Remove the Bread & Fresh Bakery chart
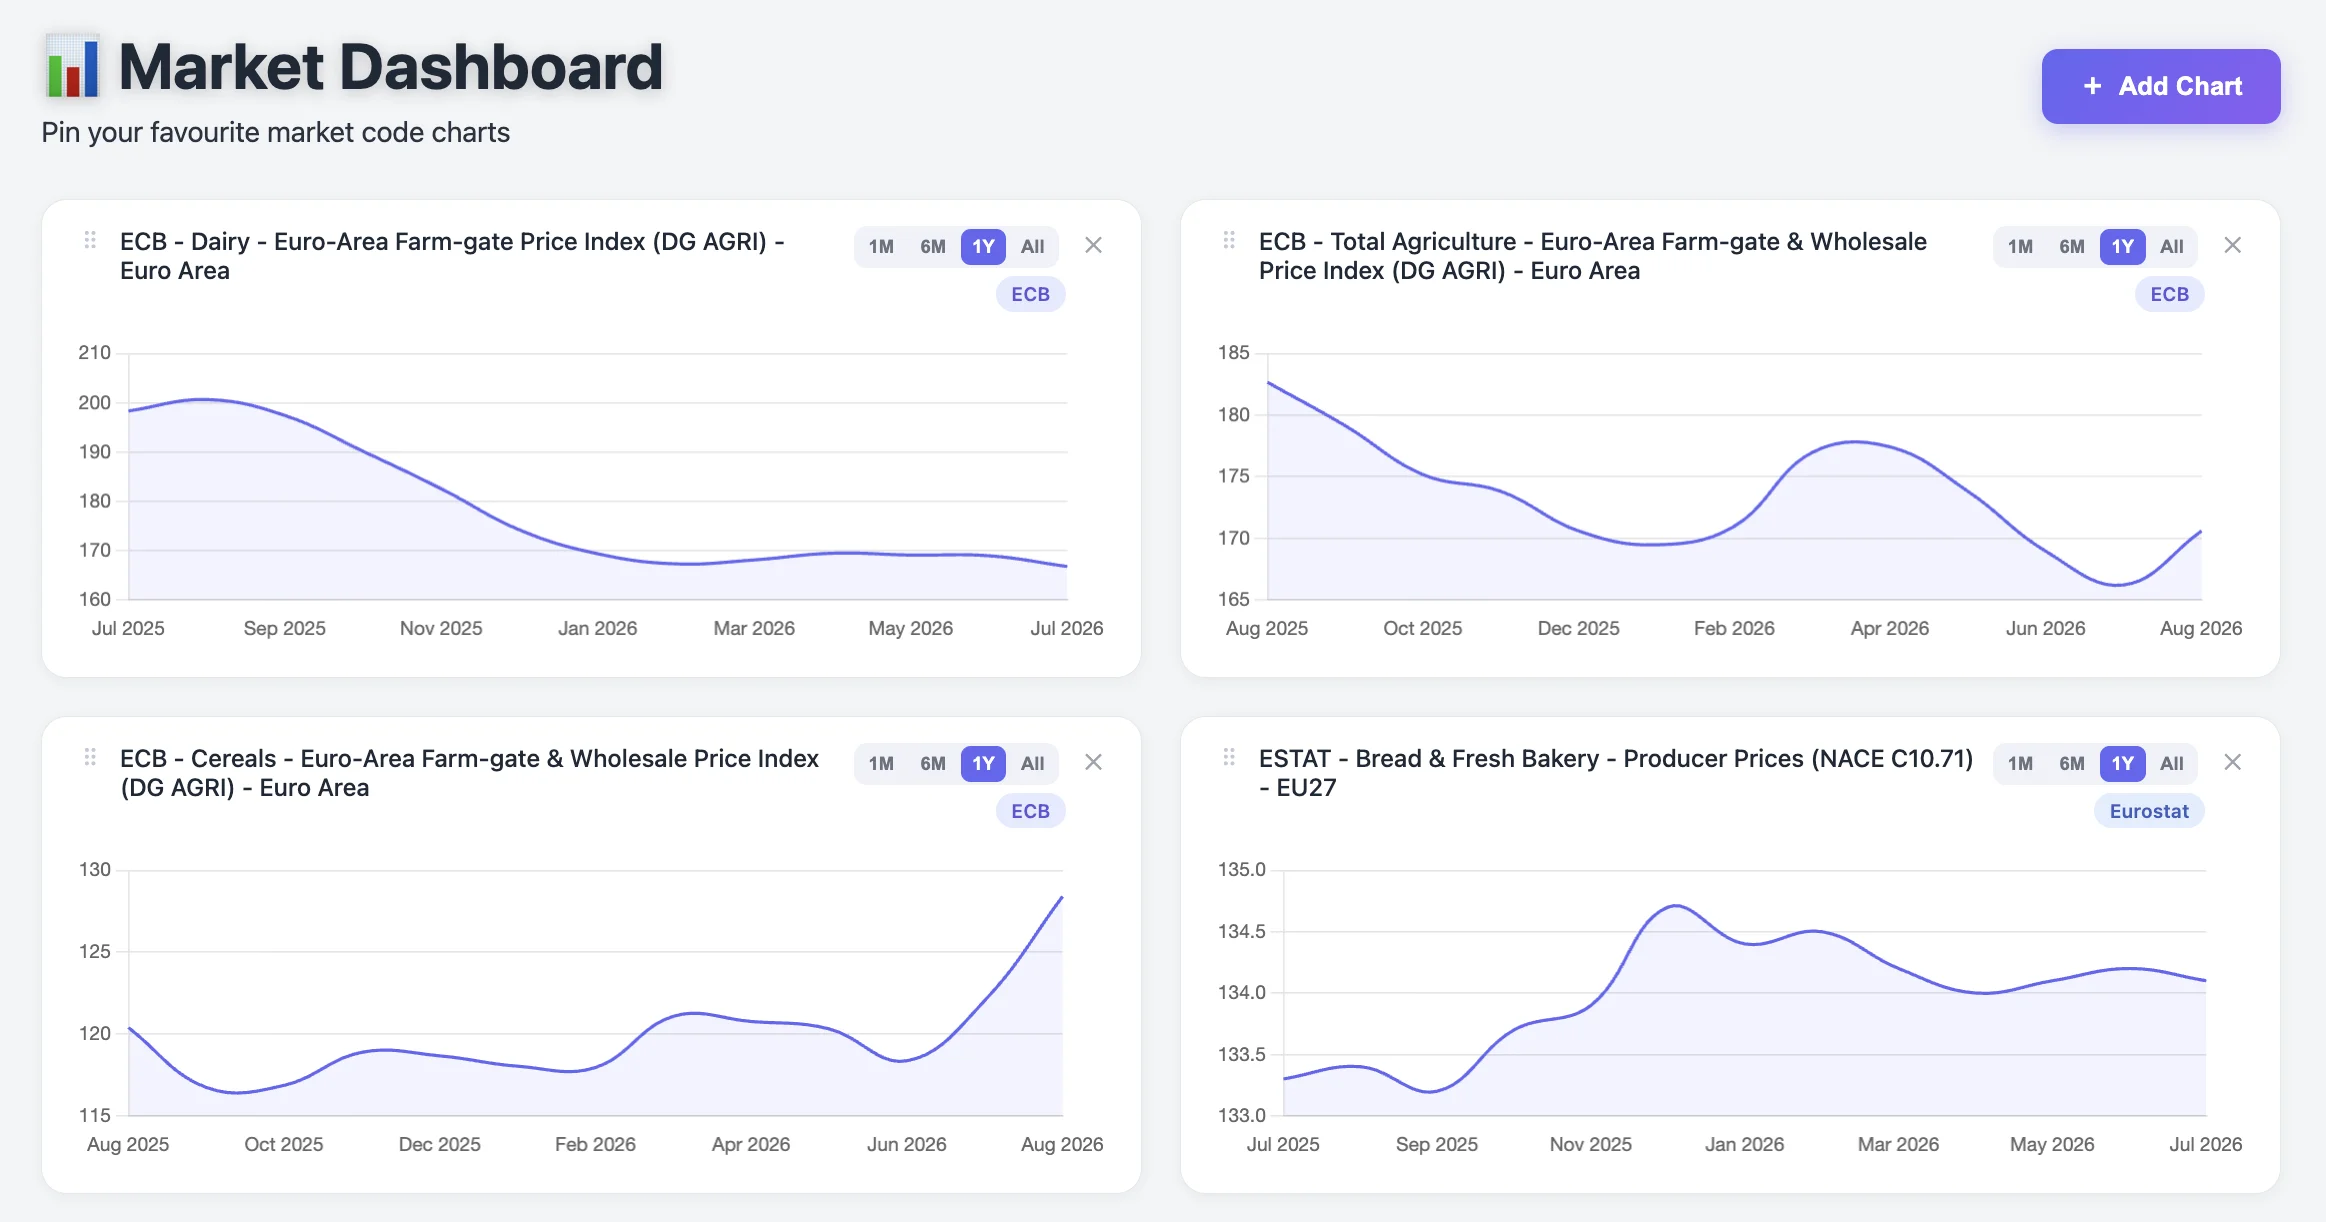This screenshot has width=2326, height=1222. point(2232,762)
